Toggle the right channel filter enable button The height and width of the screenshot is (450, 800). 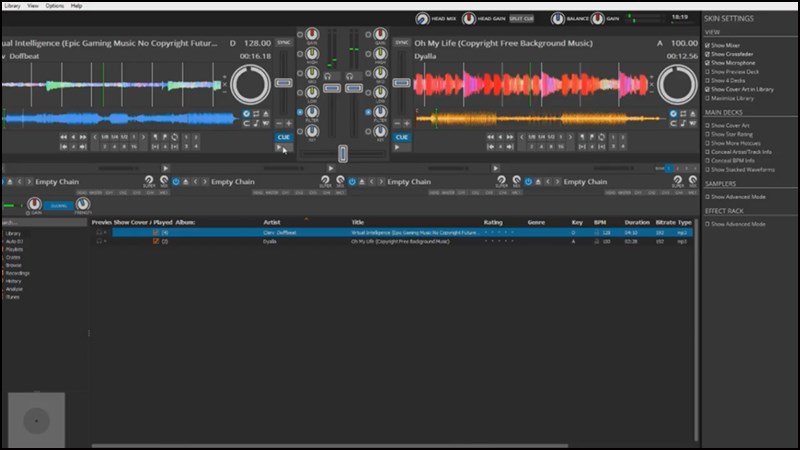point(368,112)
